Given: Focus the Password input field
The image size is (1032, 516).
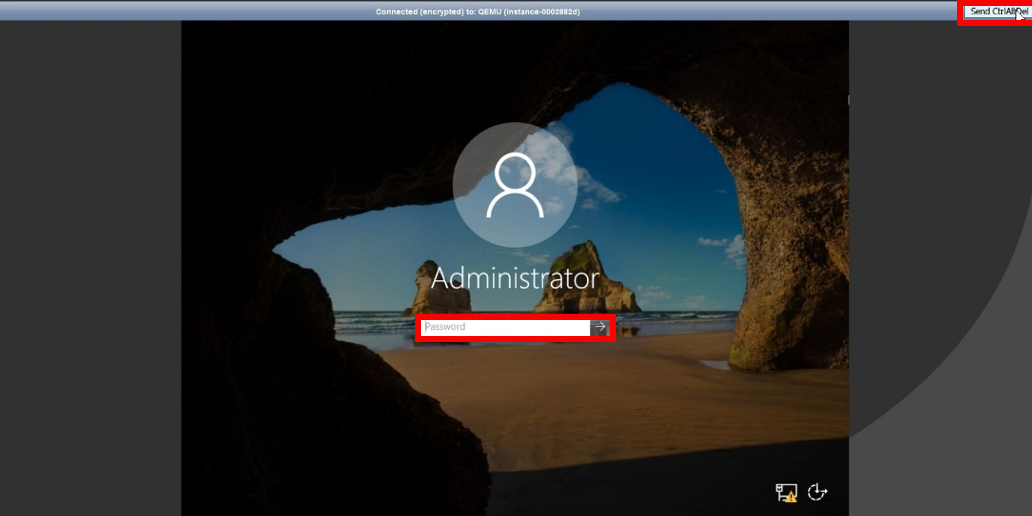Looking at the screenshot, I should point(505,327).
